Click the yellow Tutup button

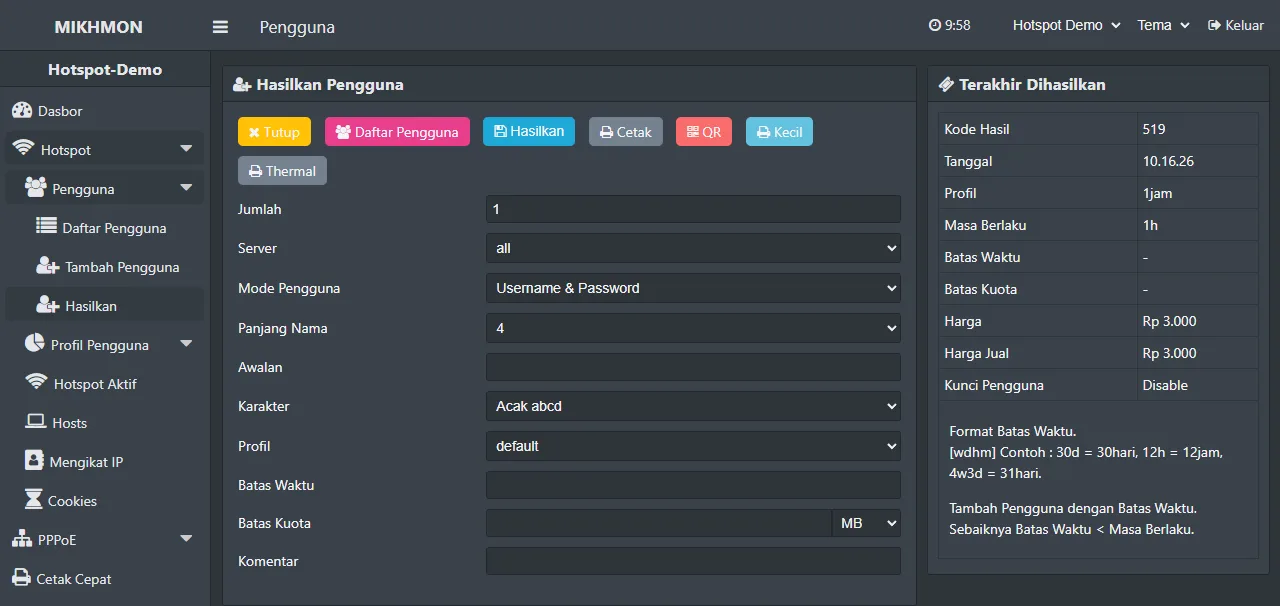274,132
